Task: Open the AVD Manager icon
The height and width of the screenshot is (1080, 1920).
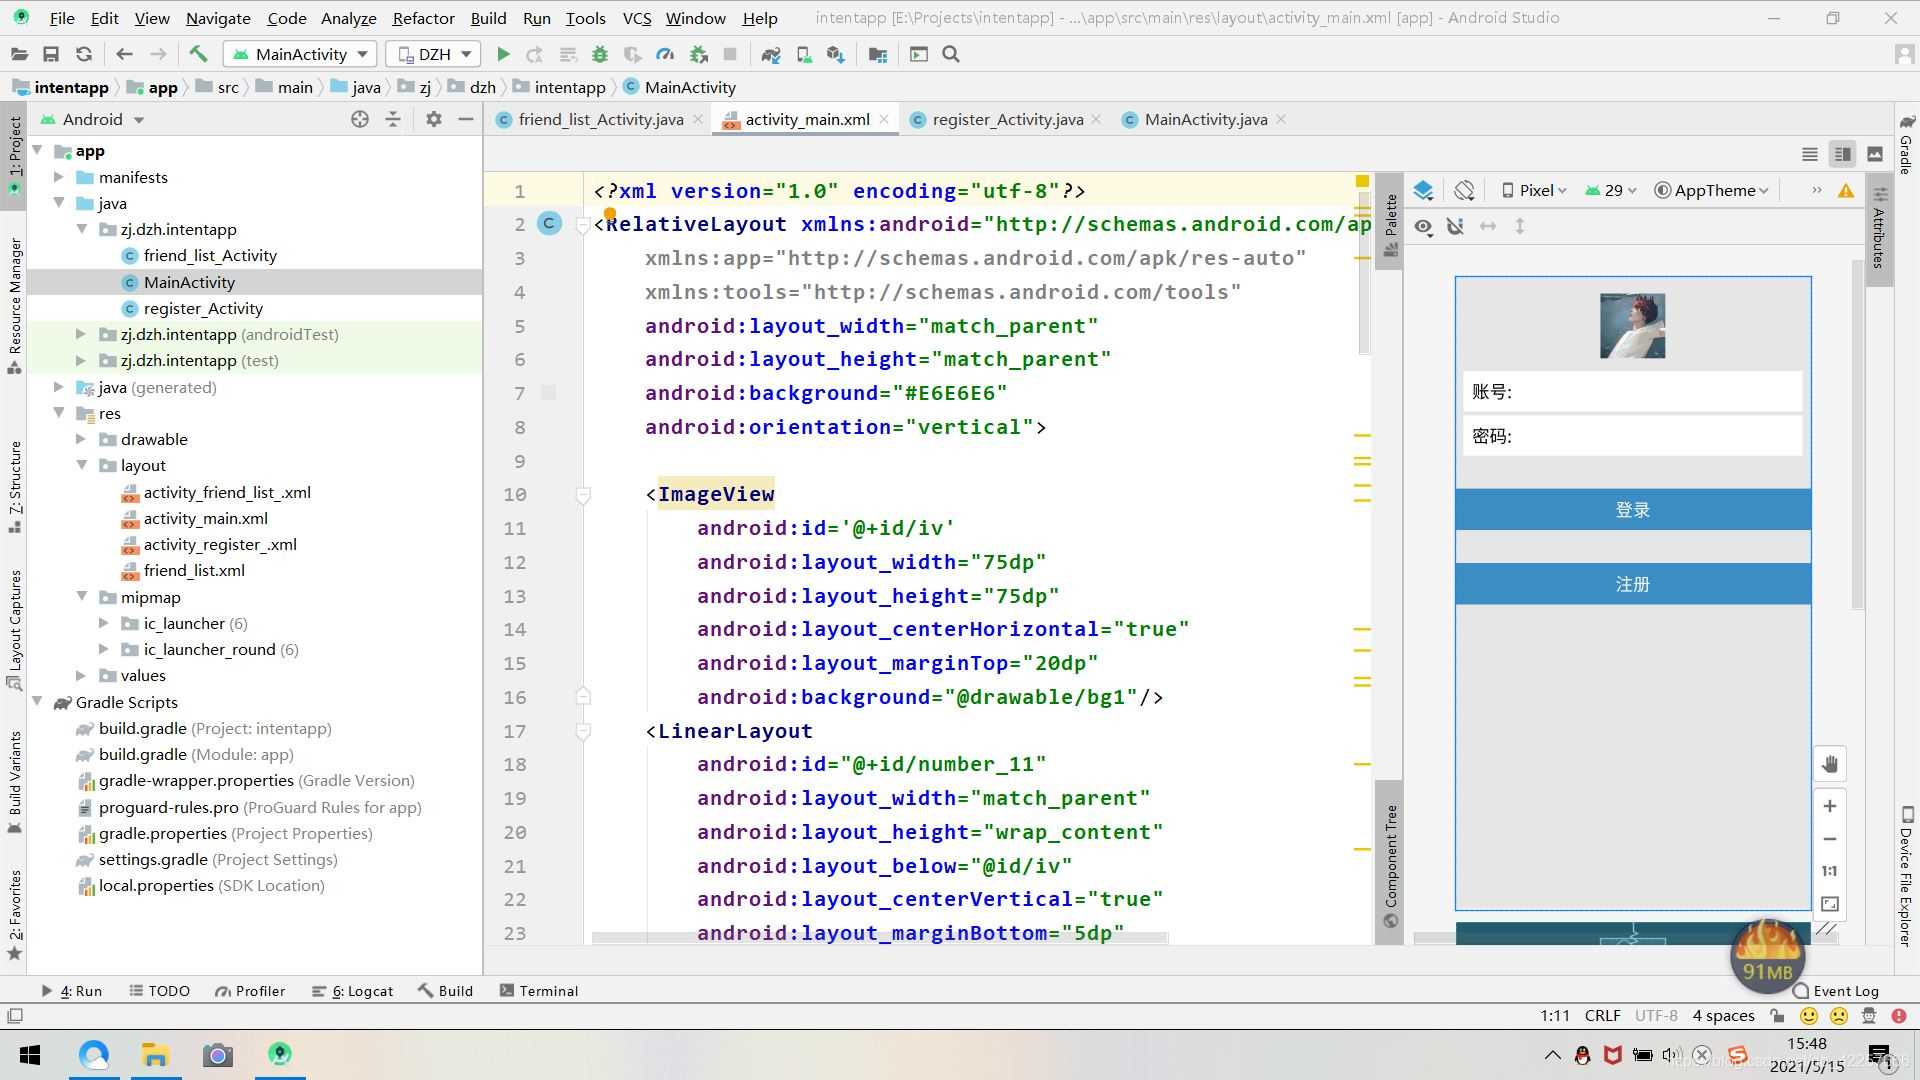Action: click(x=804, y=54)
